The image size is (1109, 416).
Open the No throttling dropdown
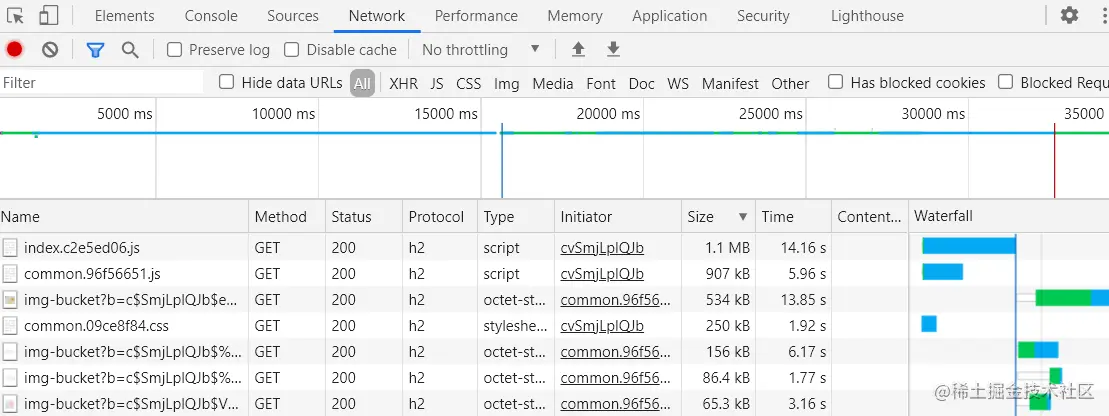point(480,50)
